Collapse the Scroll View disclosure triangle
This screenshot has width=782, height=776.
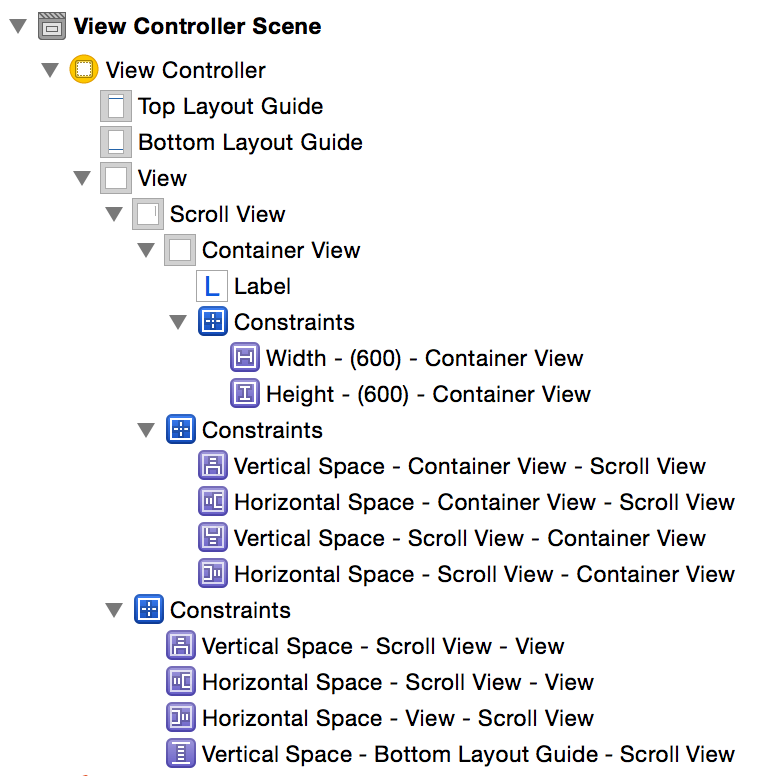coord(114,215)
